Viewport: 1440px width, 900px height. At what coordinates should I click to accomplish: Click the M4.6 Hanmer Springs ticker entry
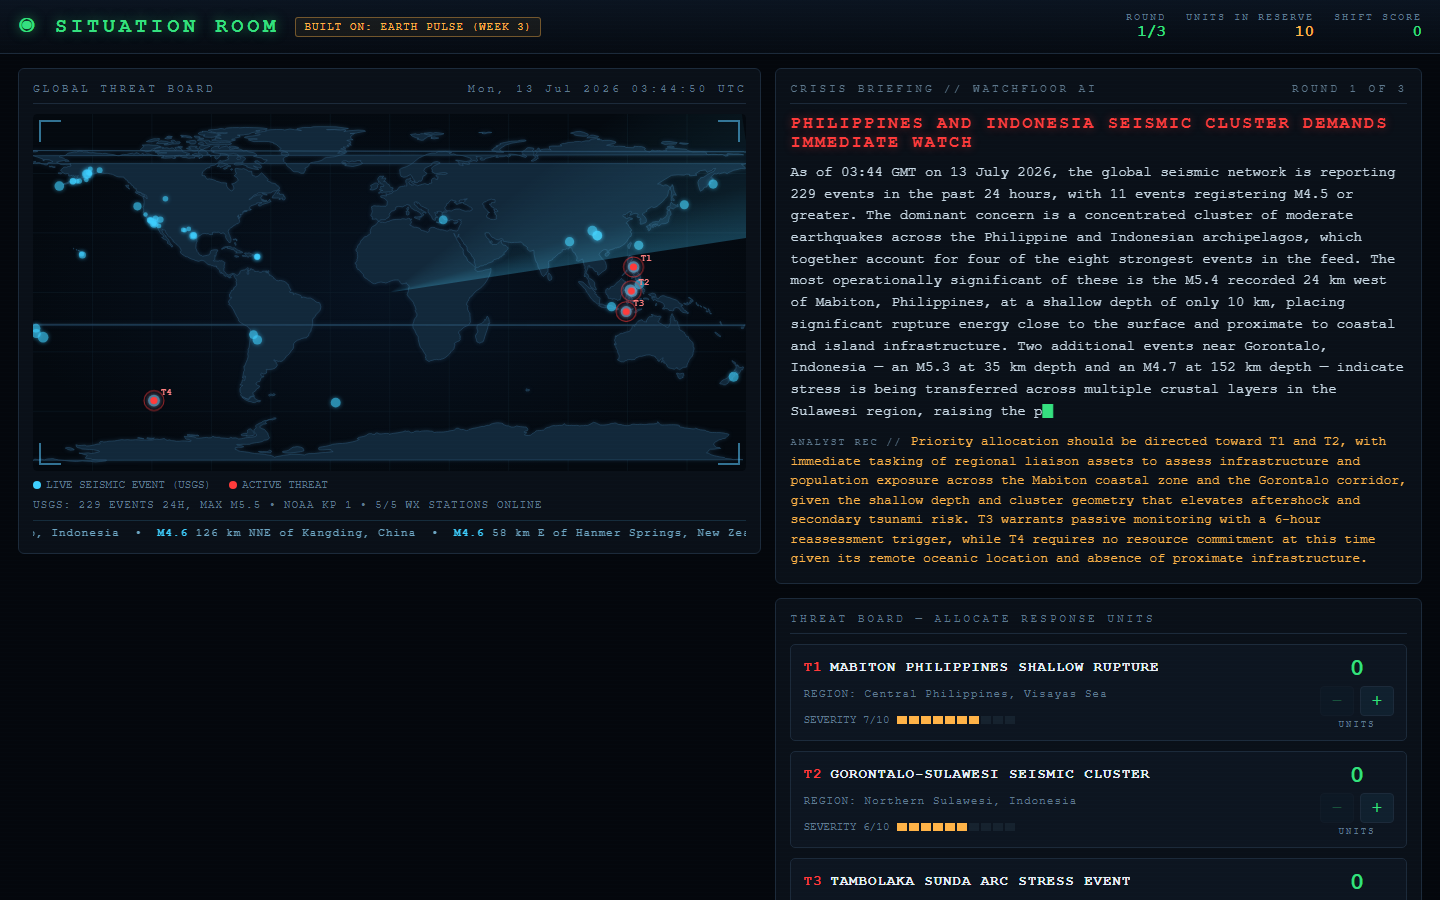point(600,533)
